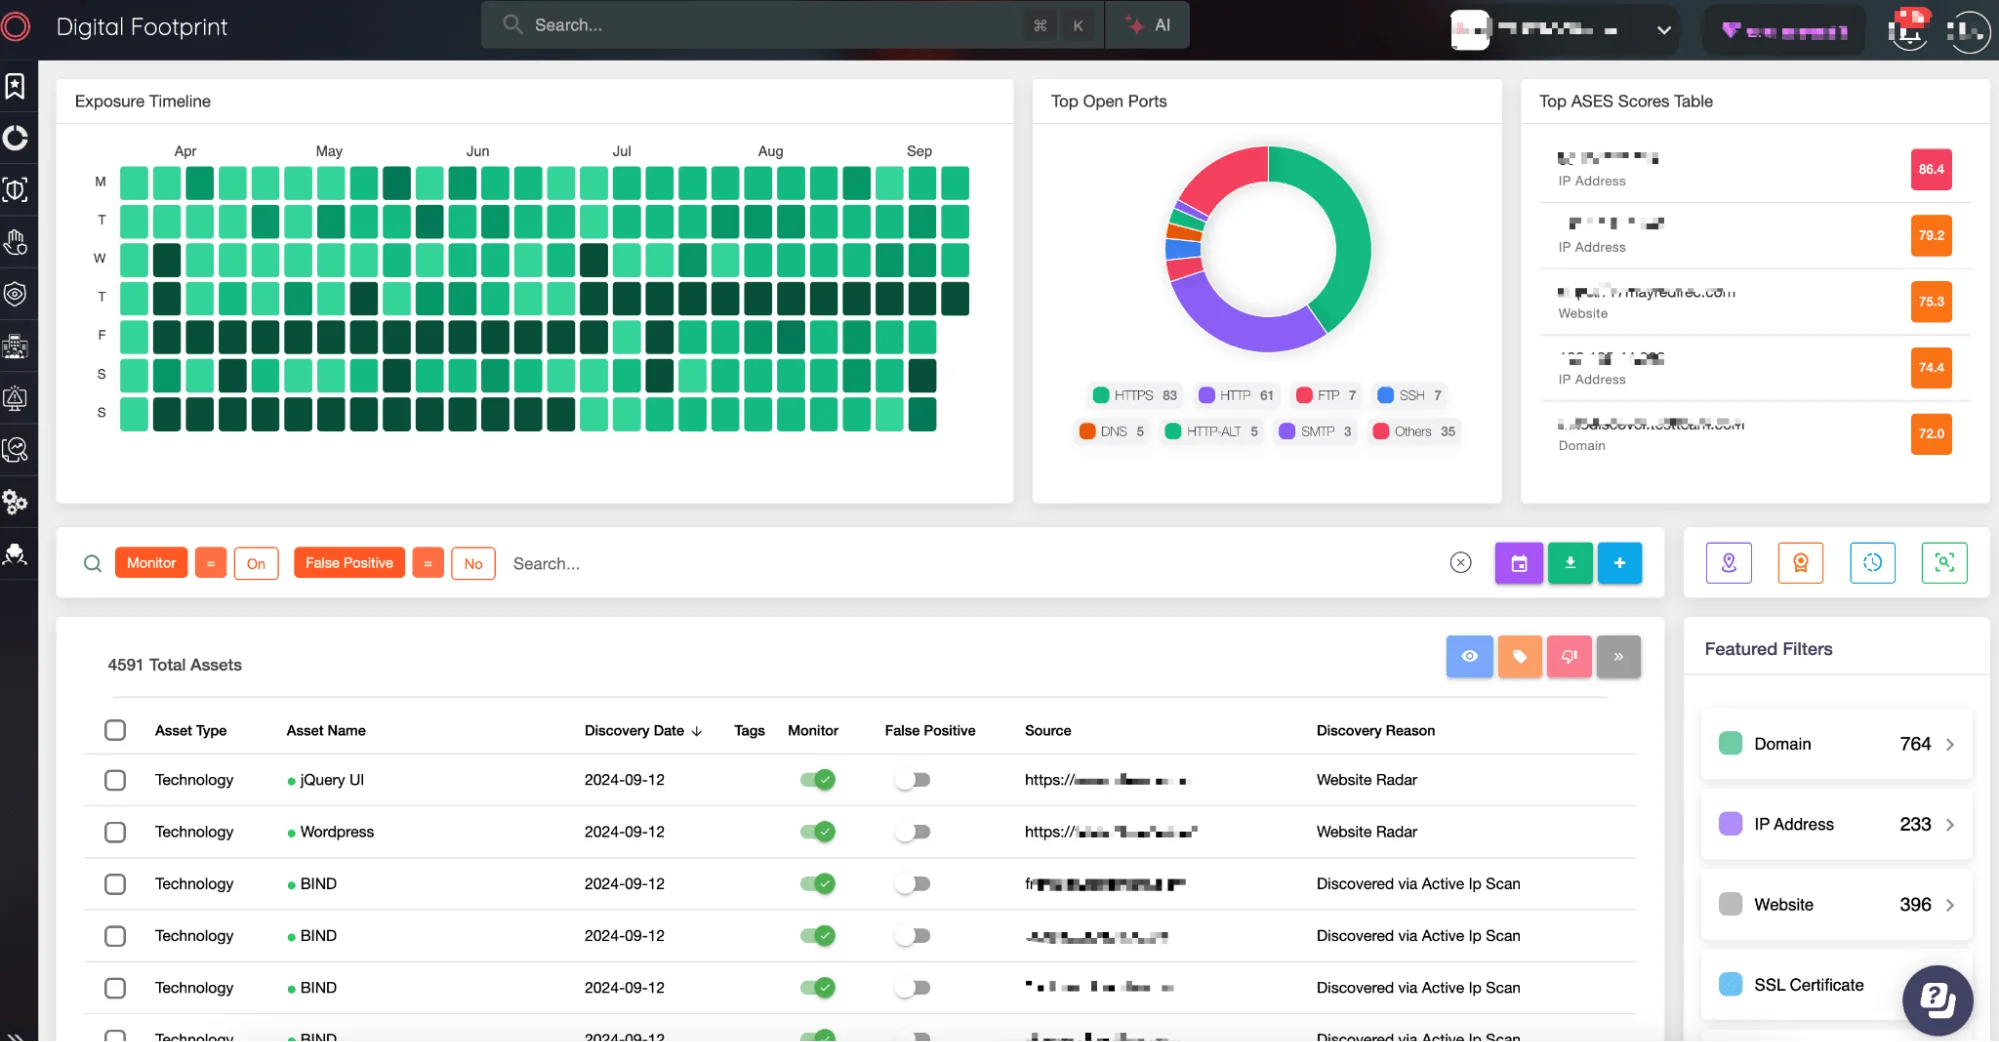Toggle Monitor switch for Wordpress
Image resolution: width=1999 pixels, height=1042 pixels.
pyautogui.click(x=818, y=832)
